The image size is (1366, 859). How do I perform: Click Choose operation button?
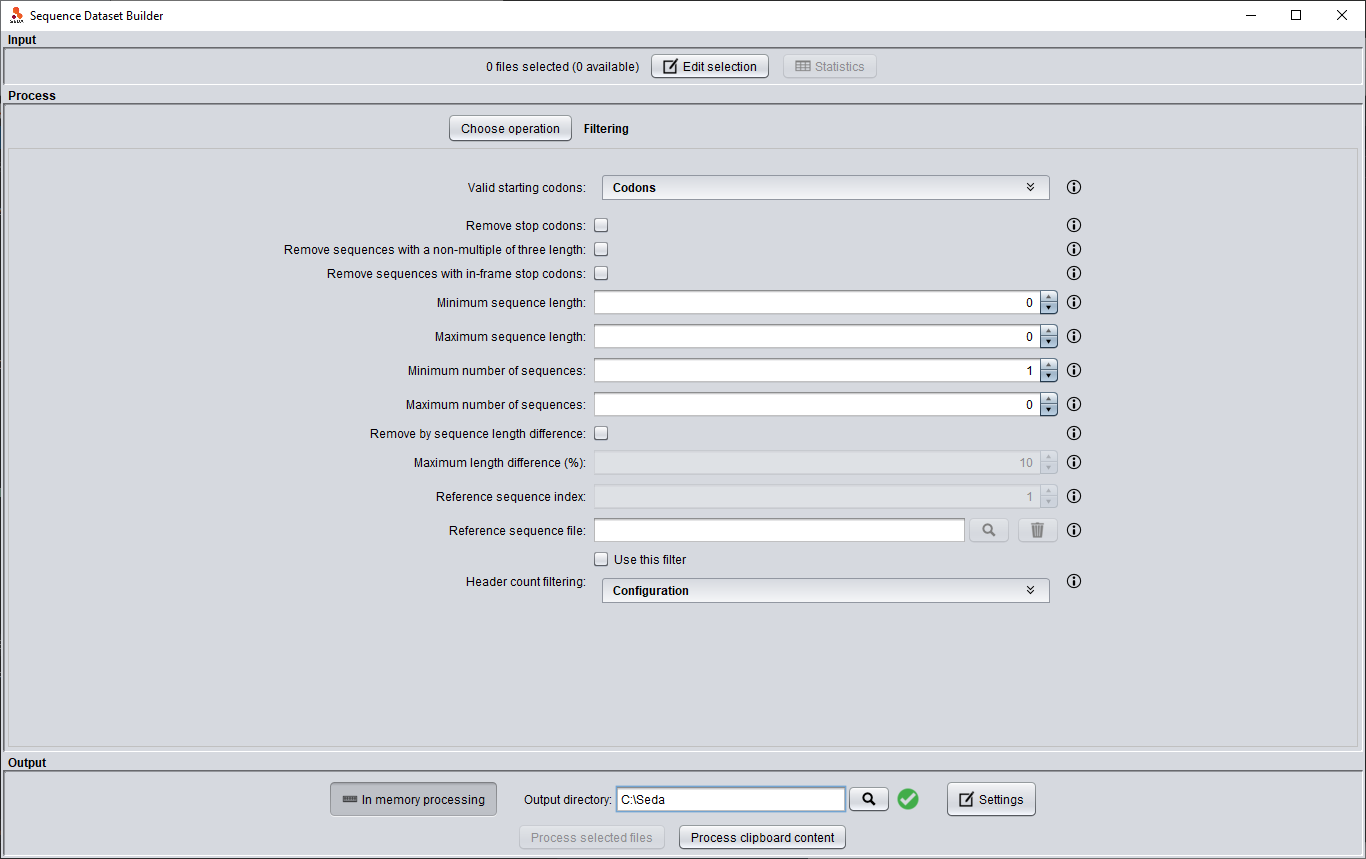(510, 128)
